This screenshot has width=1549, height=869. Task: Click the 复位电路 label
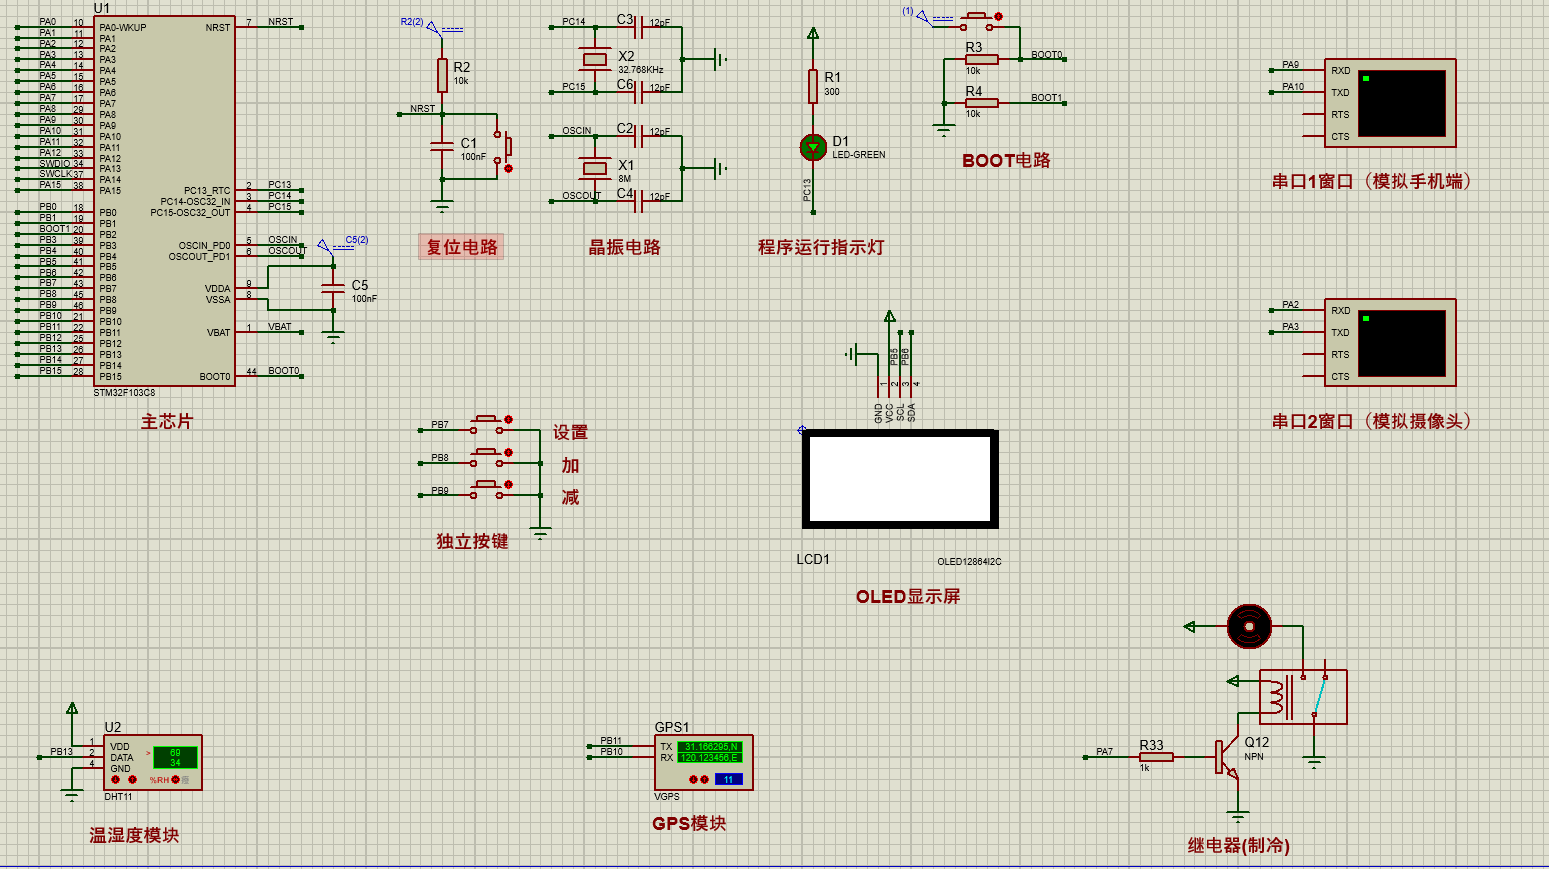point(461,247)
